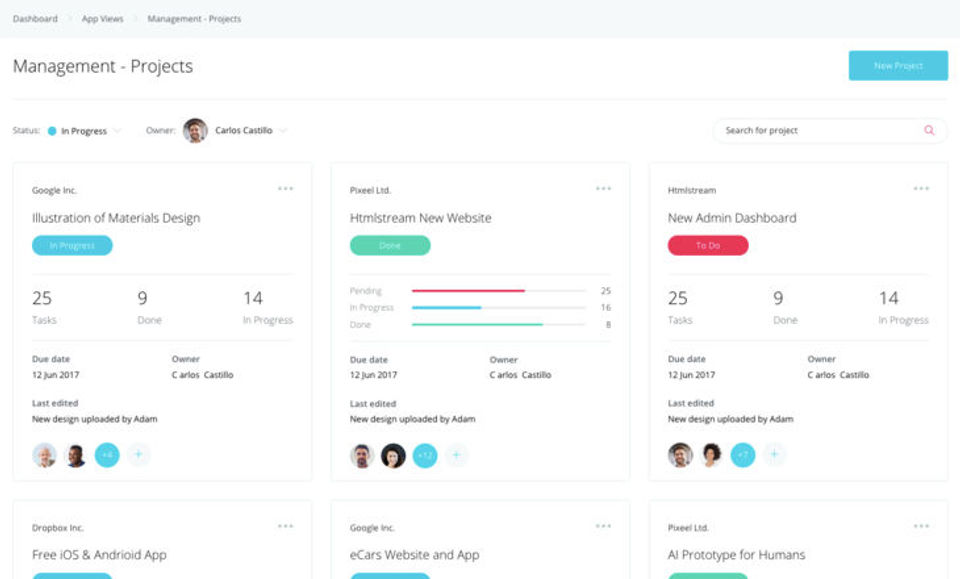Open Free iOS & Android App project title
The image size is (960, 579).
pos(99,555)
